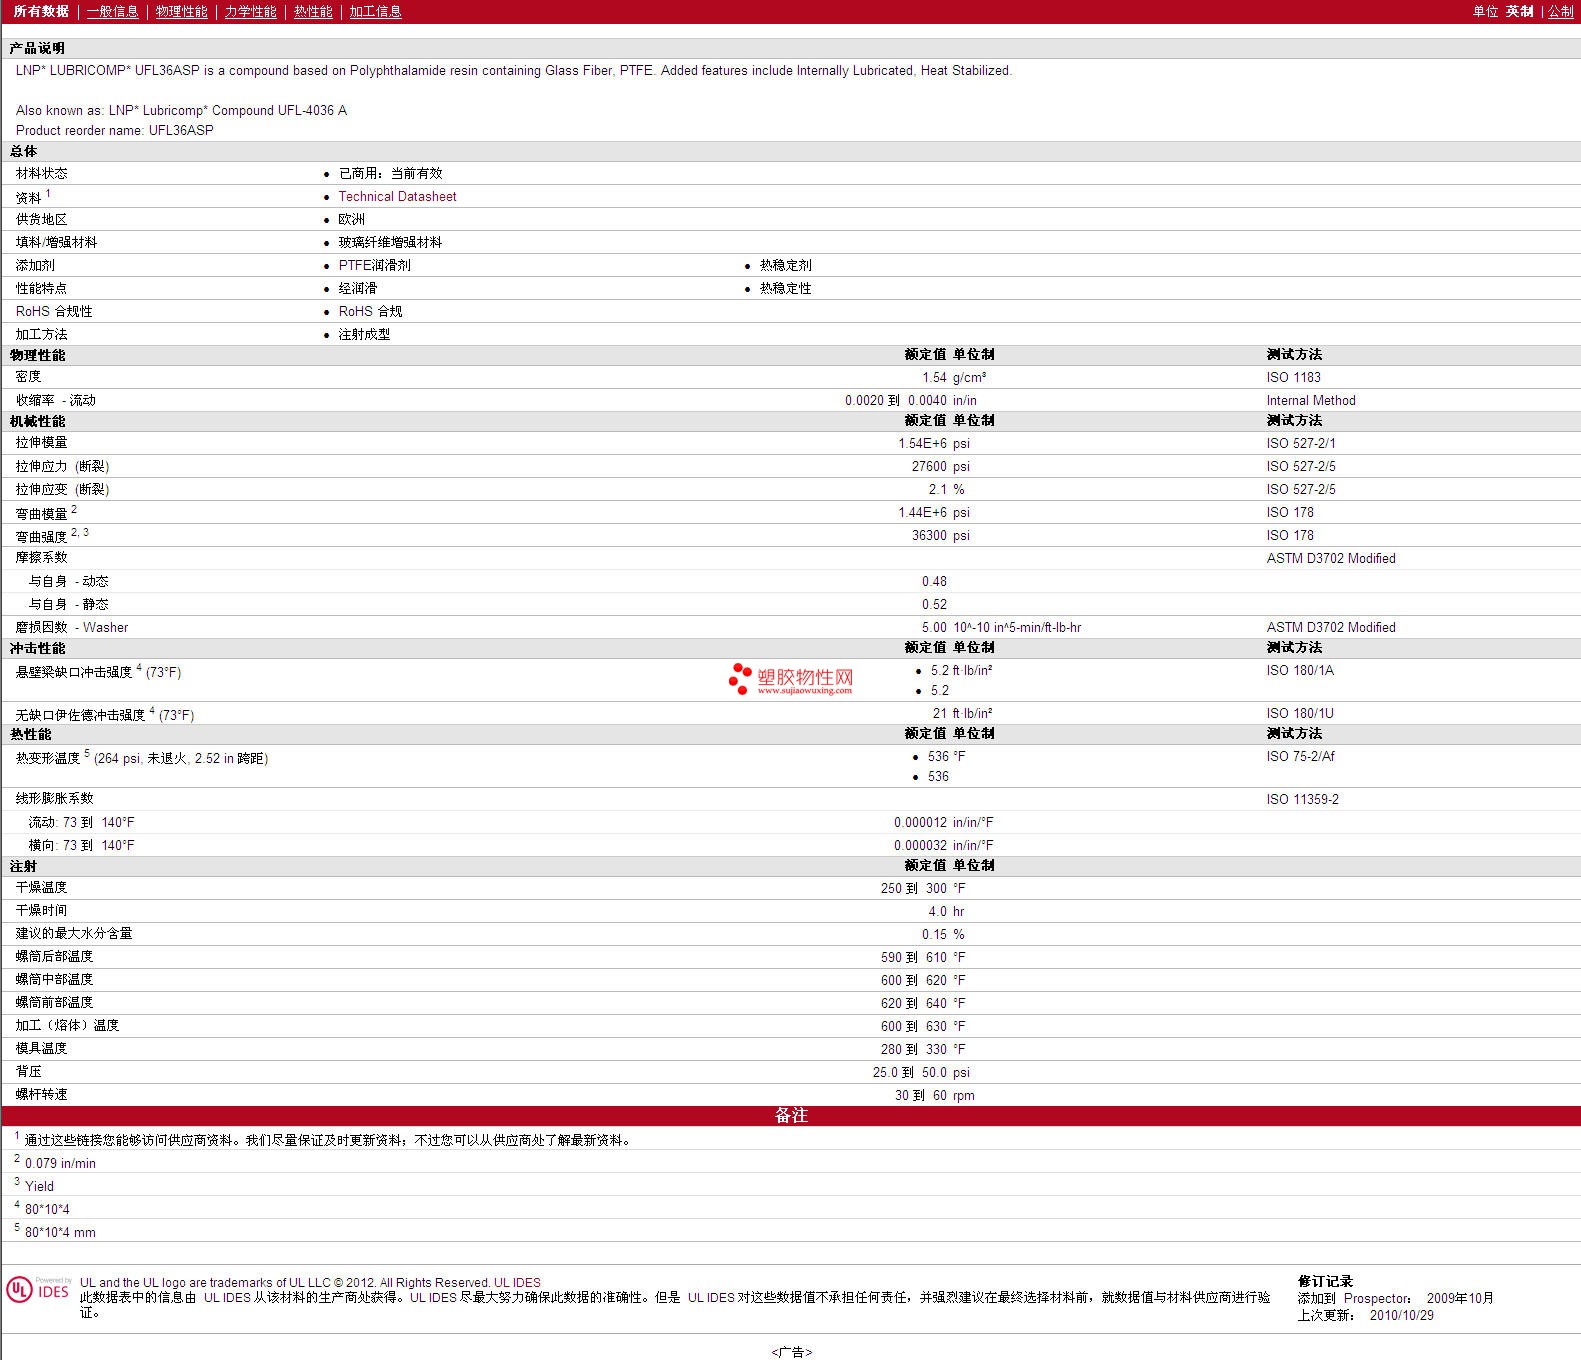
Task: Click 建议的最大水分含量 value 0.15
Action: (934, 934)
